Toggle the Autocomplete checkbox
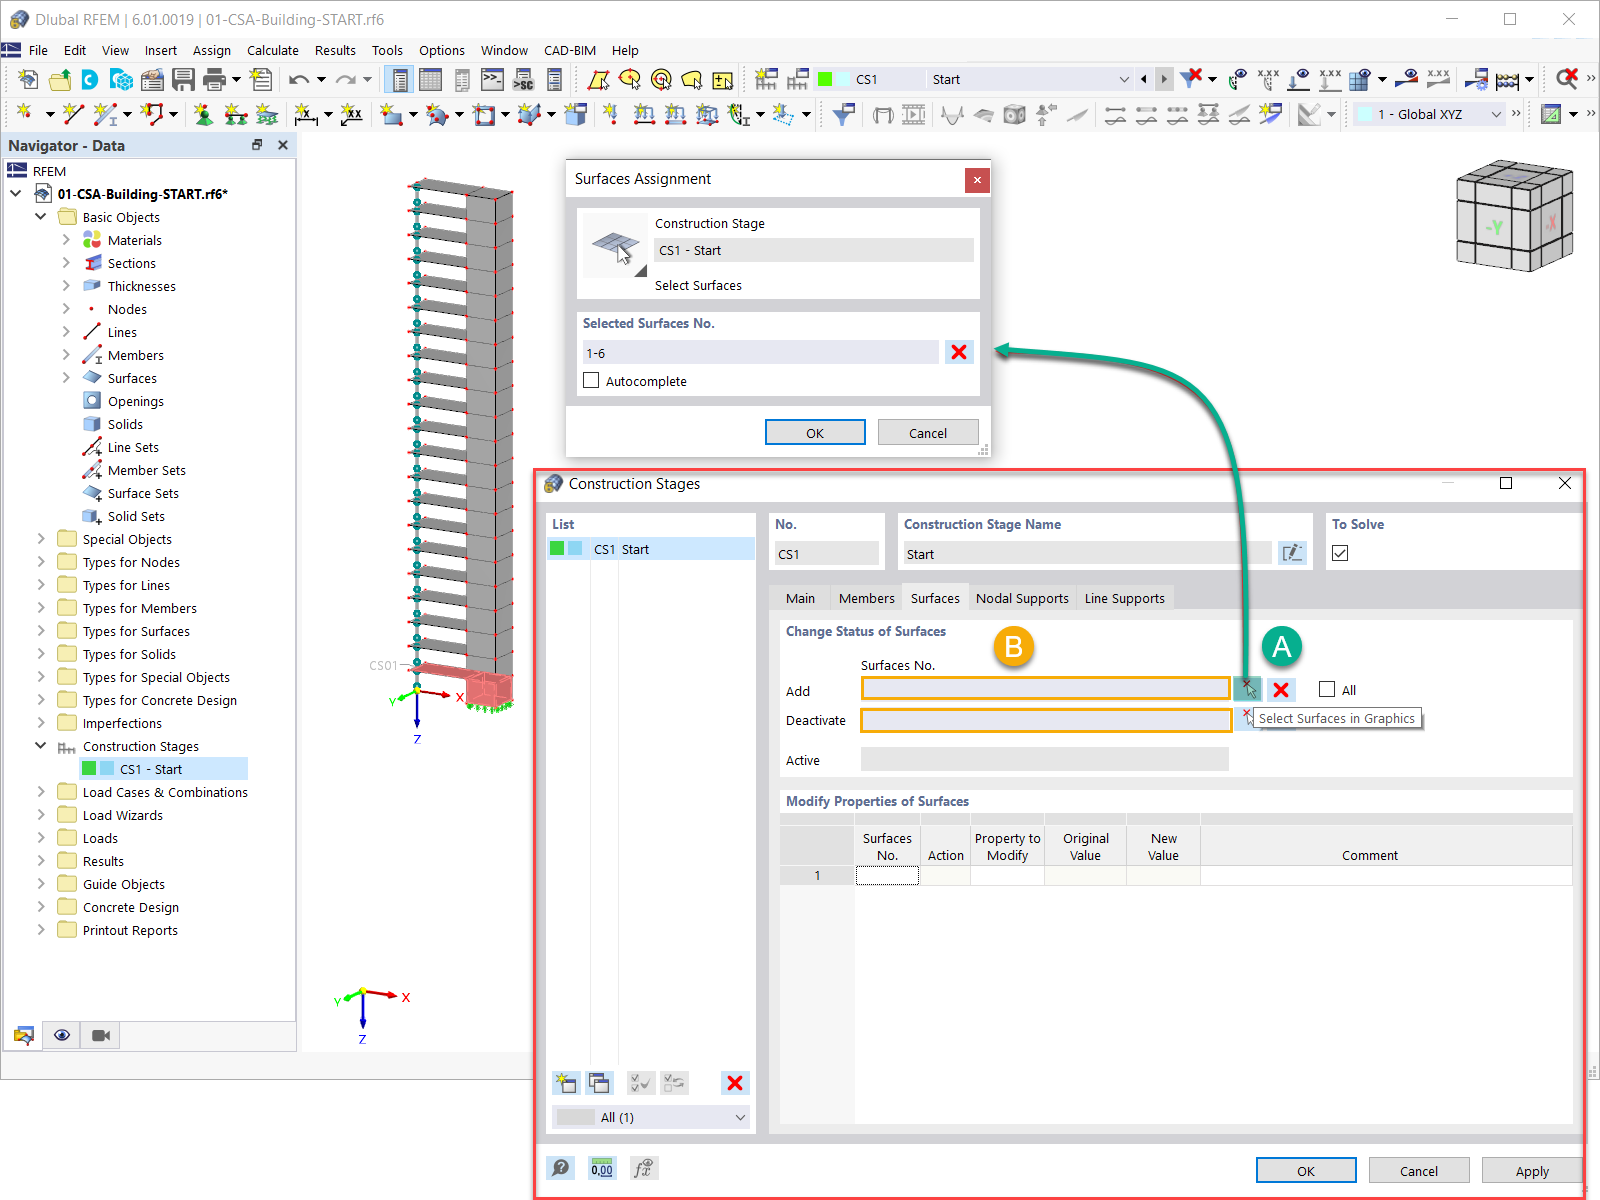The image size is (1600, 1200). [591, 380]
